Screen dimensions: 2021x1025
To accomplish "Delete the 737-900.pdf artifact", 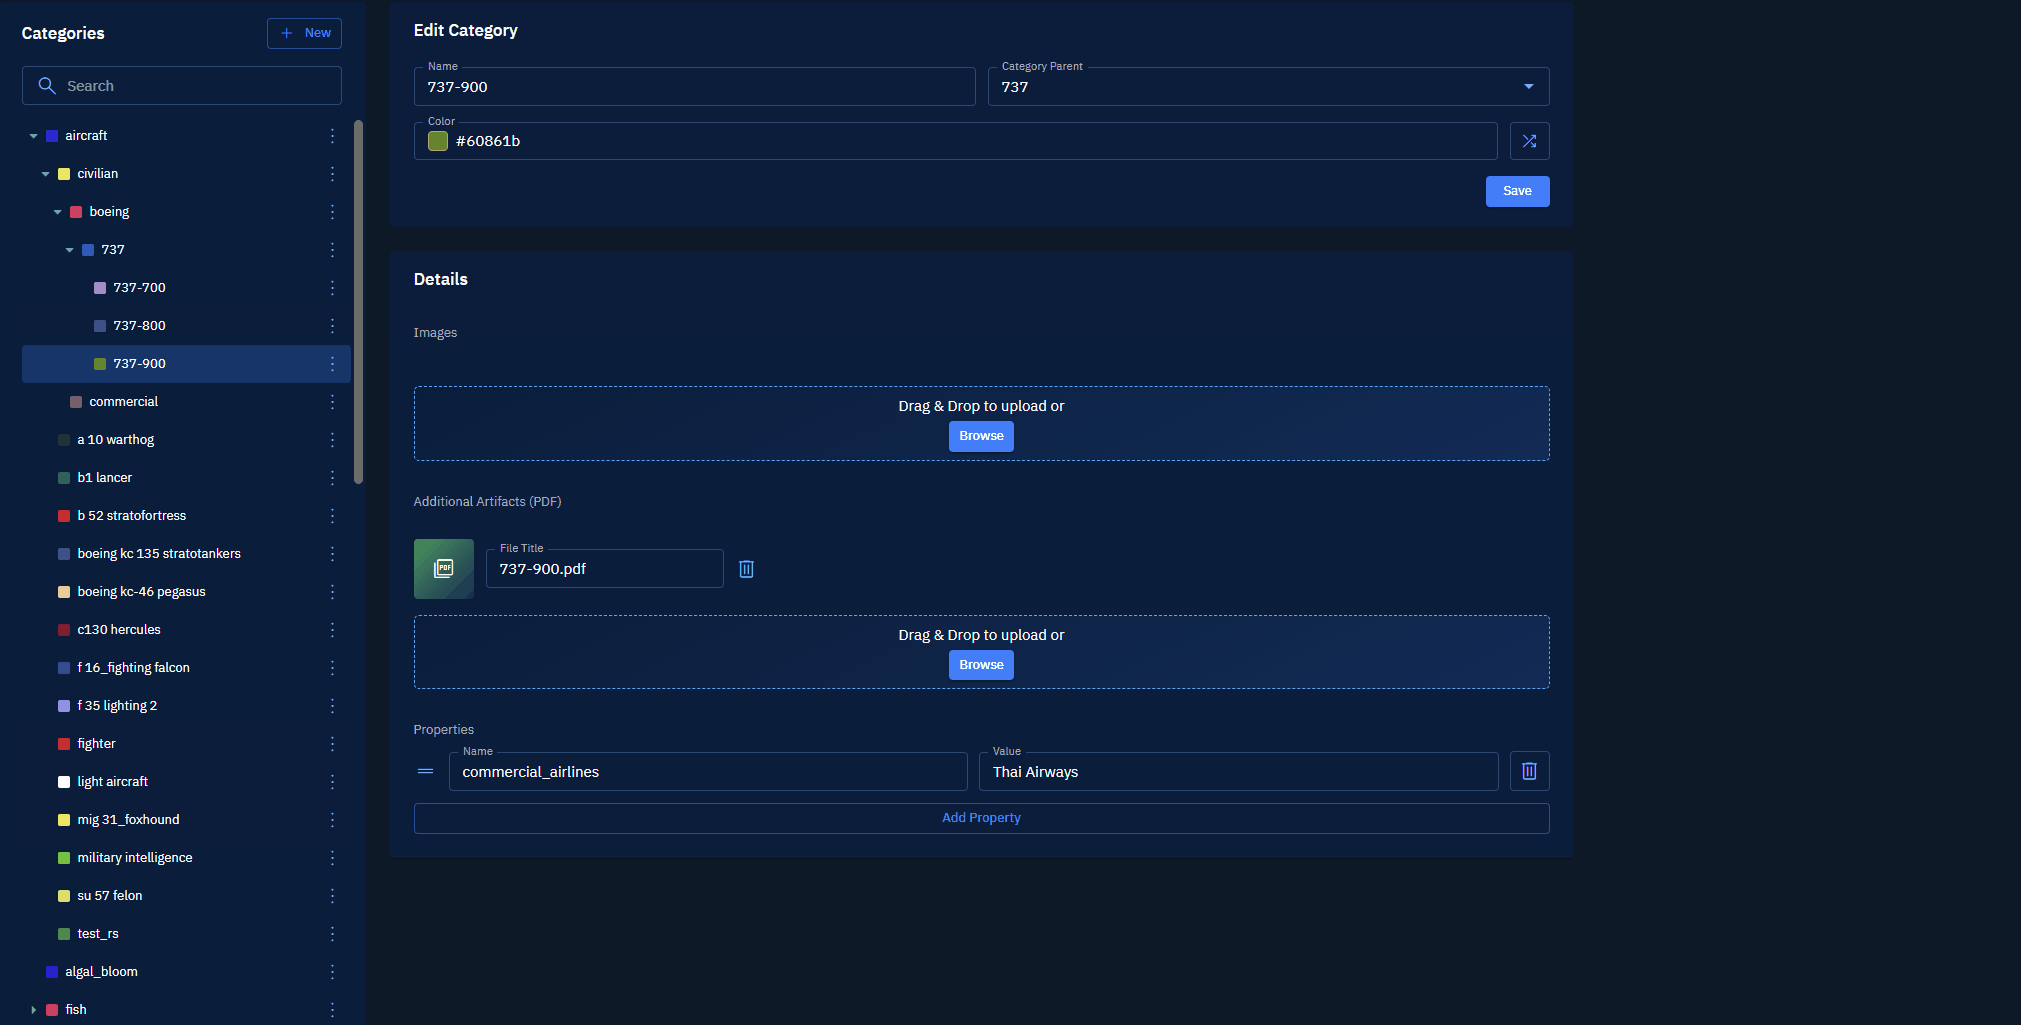I will 746,569.
